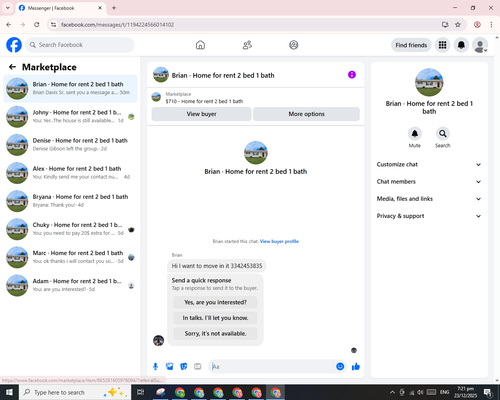Click the More options button
Screen dimensions: 500x400
(306, 114)
